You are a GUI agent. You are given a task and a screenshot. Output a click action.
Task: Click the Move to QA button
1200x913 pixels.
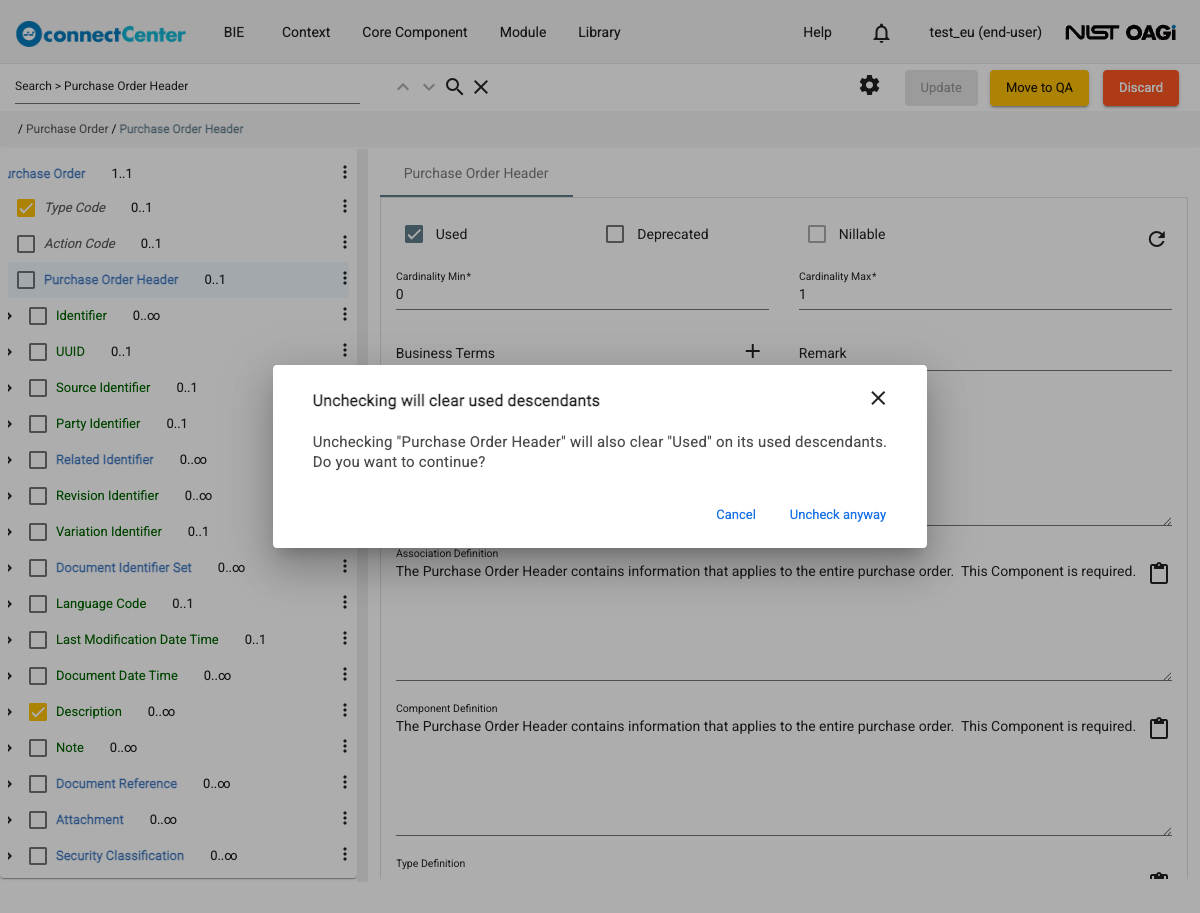click(x=1039, y=88)
